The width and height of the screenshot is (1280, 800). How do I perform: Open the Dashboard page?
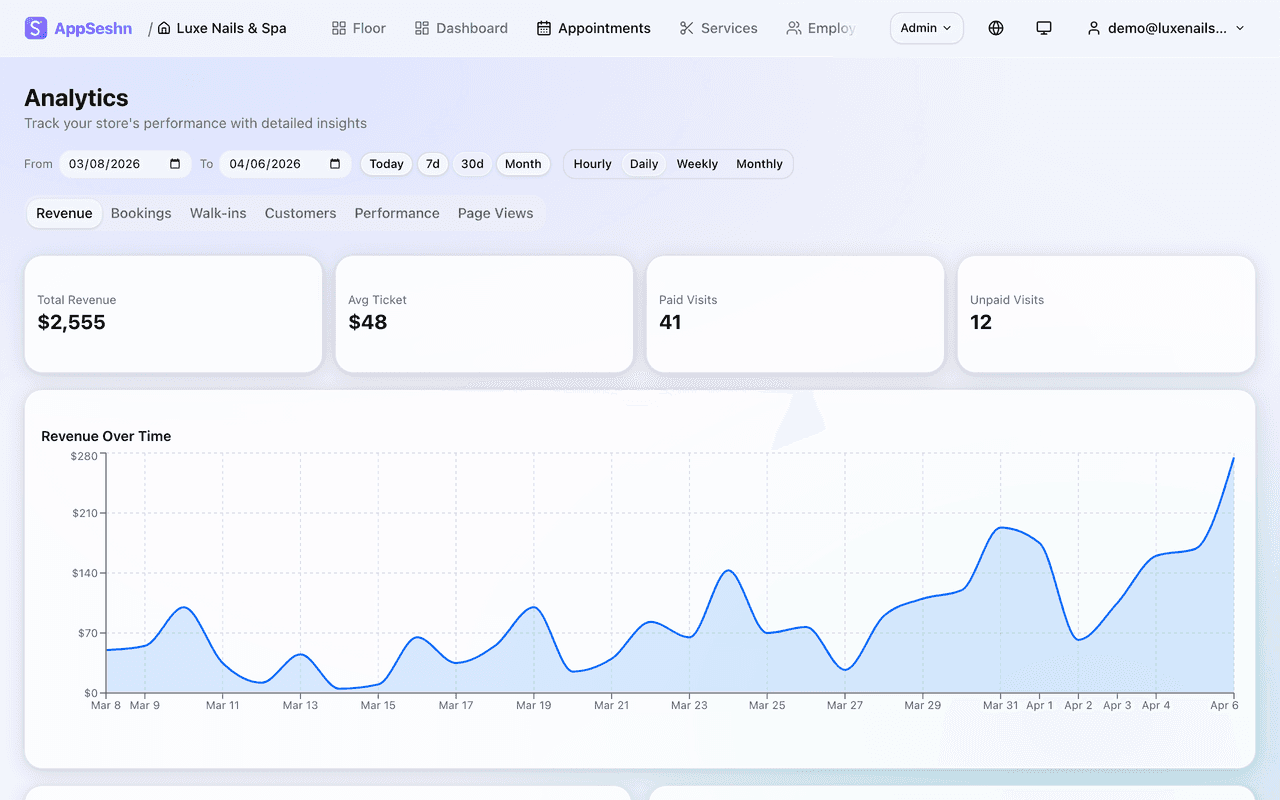pos(462,28)
